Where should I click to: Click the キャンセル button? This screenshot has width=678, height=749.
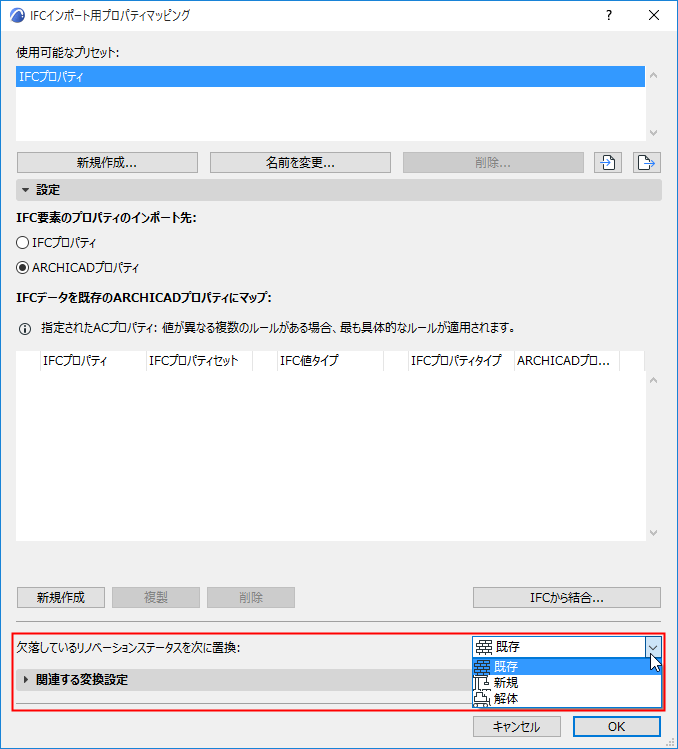(x=517, y=727)
